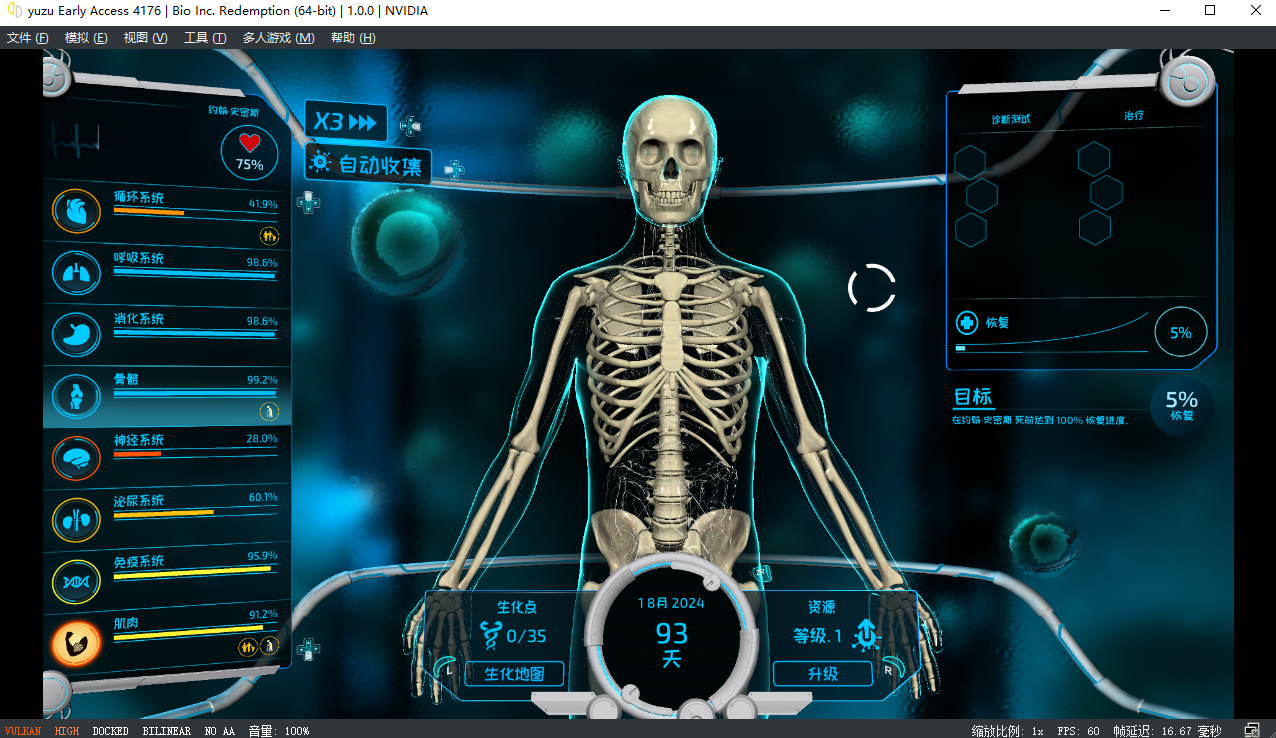
Task: Click the elderly badge in 肌肉 row
Action: click(x=269, y=648)
